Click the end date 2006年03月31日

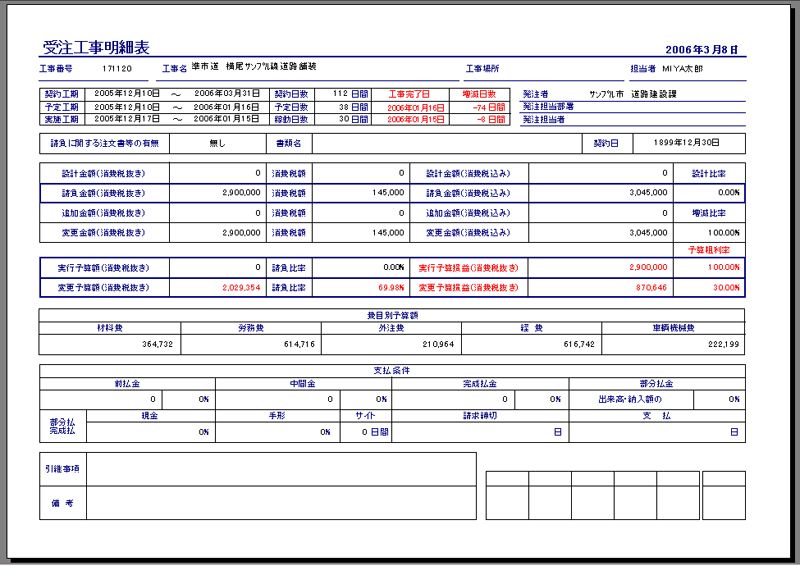click(227, 93)
